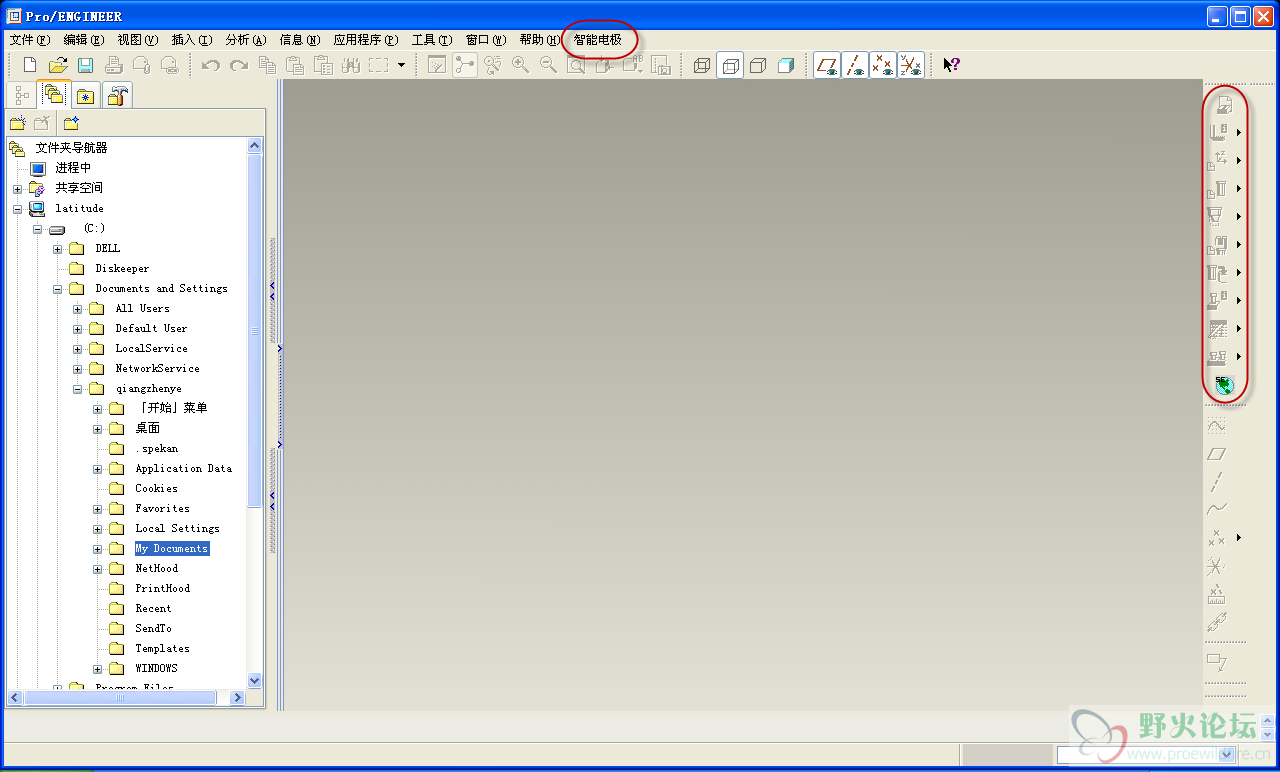Select the Templates folder
1280x772 pixels.
point(162,648)
